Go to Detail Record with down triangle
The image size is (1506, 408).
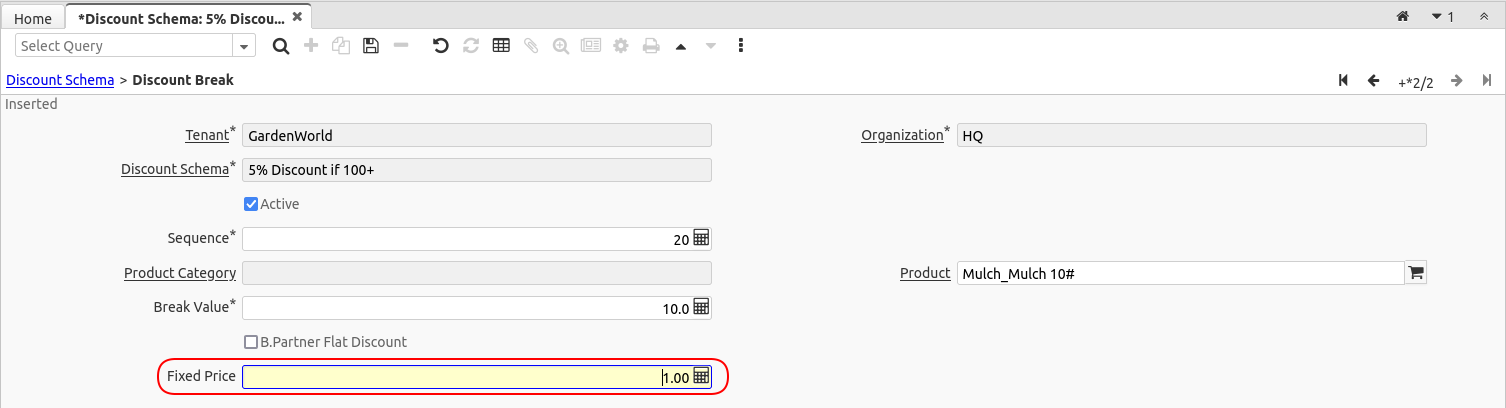click(x=711, y=46)
